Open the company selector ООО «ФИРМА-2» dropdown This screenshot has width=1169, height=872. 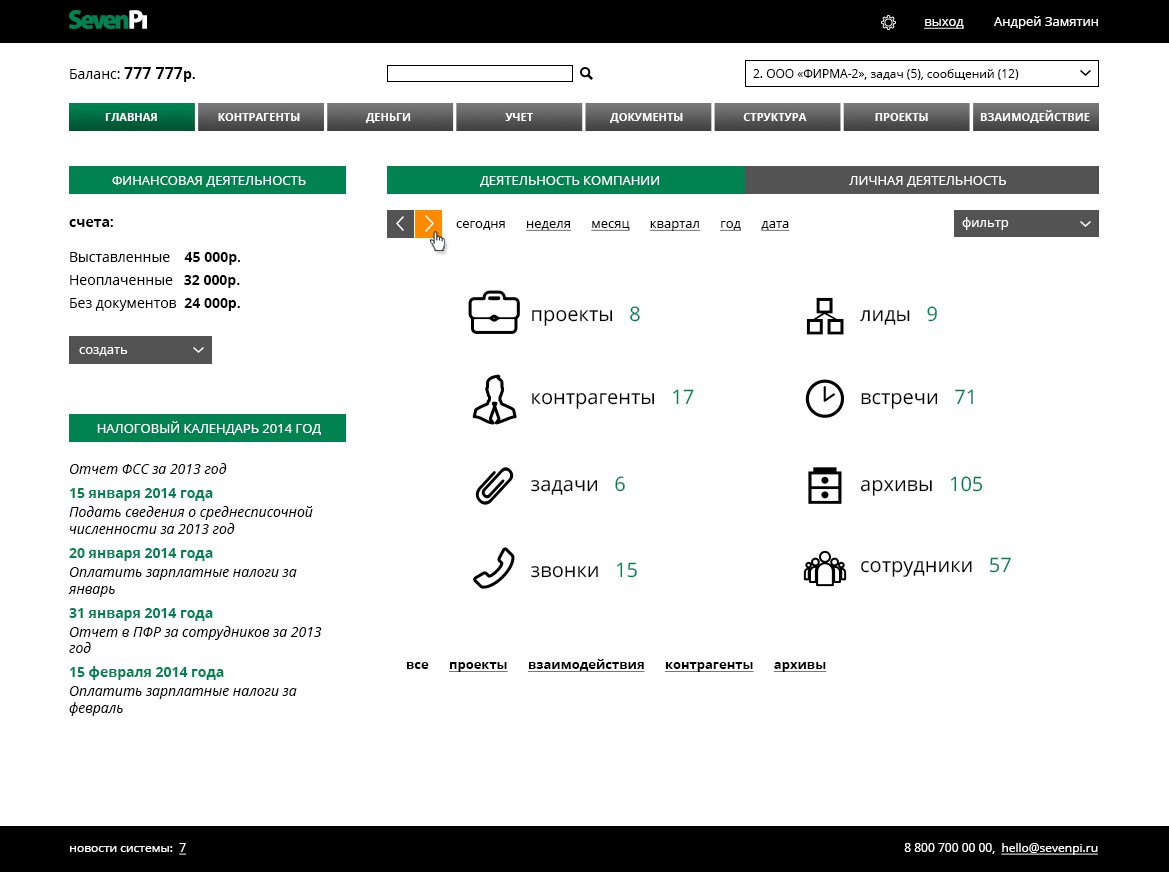[x=921, y=73]
